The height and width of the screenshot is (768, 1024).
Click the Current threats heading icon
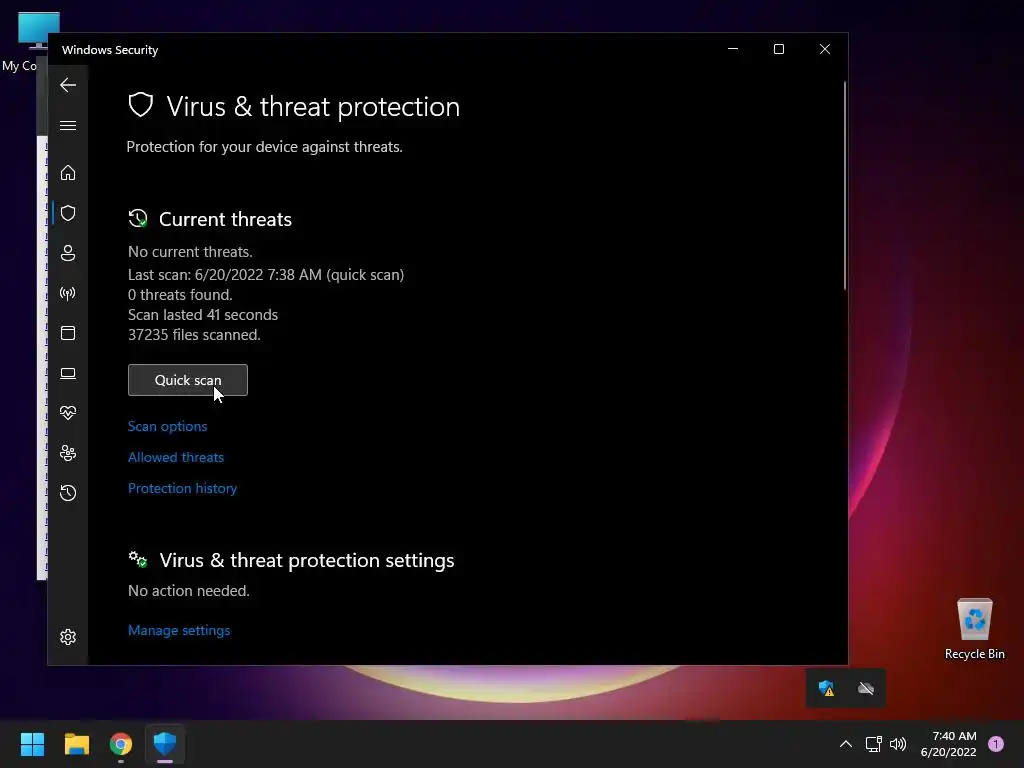(138, 219)
